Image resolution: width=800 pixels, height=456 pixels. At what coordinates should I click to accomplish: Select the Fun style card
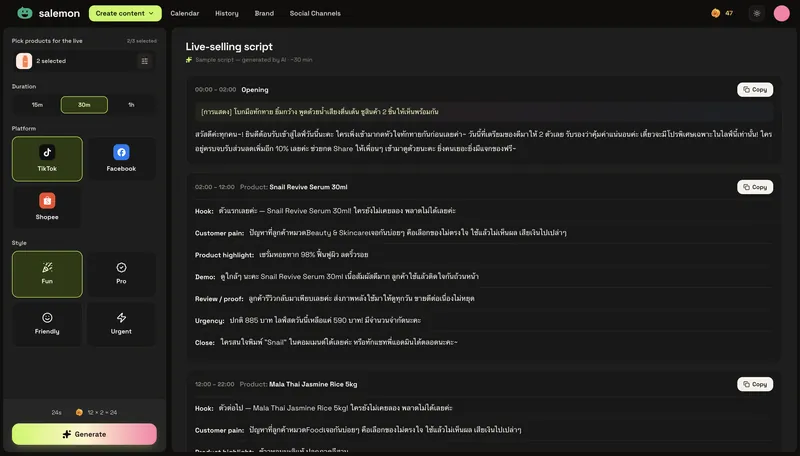click(x=47, y=274)
